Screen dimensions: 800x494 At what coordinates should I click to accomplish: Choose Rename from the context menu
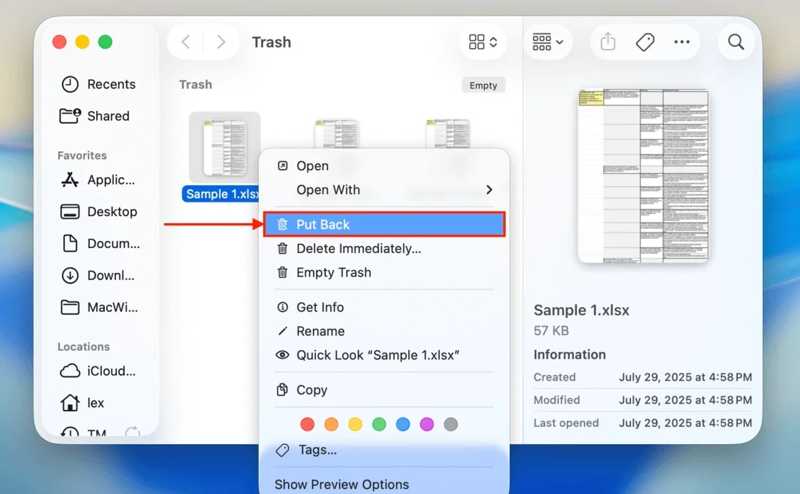[384, 331]
